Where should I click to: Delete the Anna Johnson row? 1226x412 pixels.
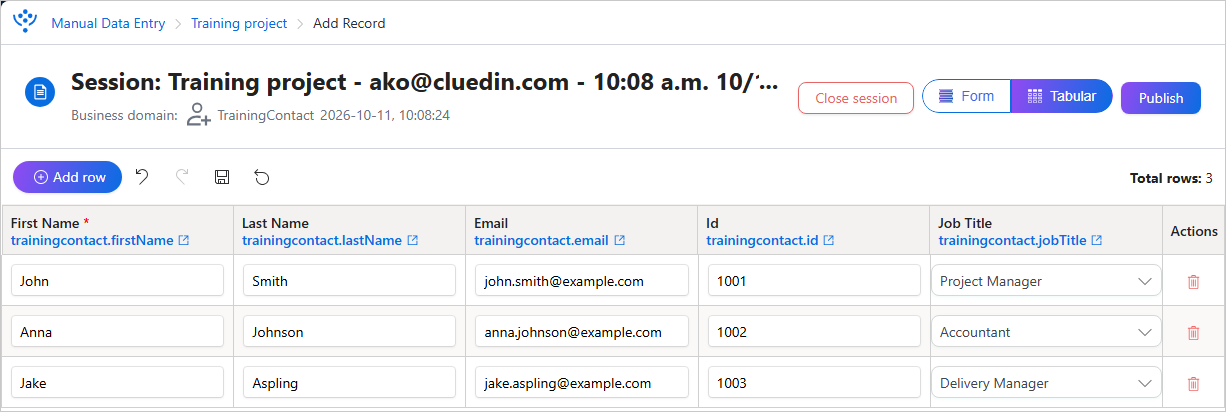click(1193, 332)
